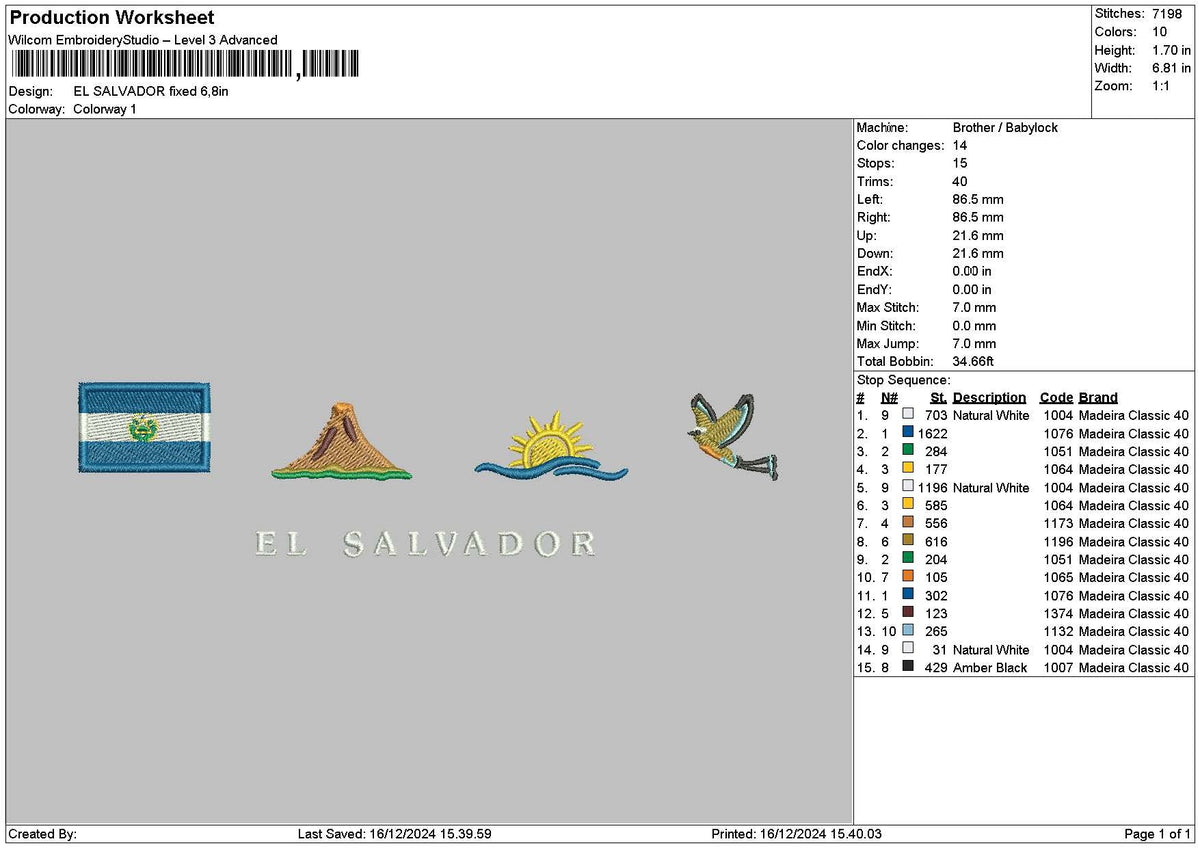Pick the yellow swatch in stop 6
This screenshot has height=848, width=1200.
click(x=908, y=505)
